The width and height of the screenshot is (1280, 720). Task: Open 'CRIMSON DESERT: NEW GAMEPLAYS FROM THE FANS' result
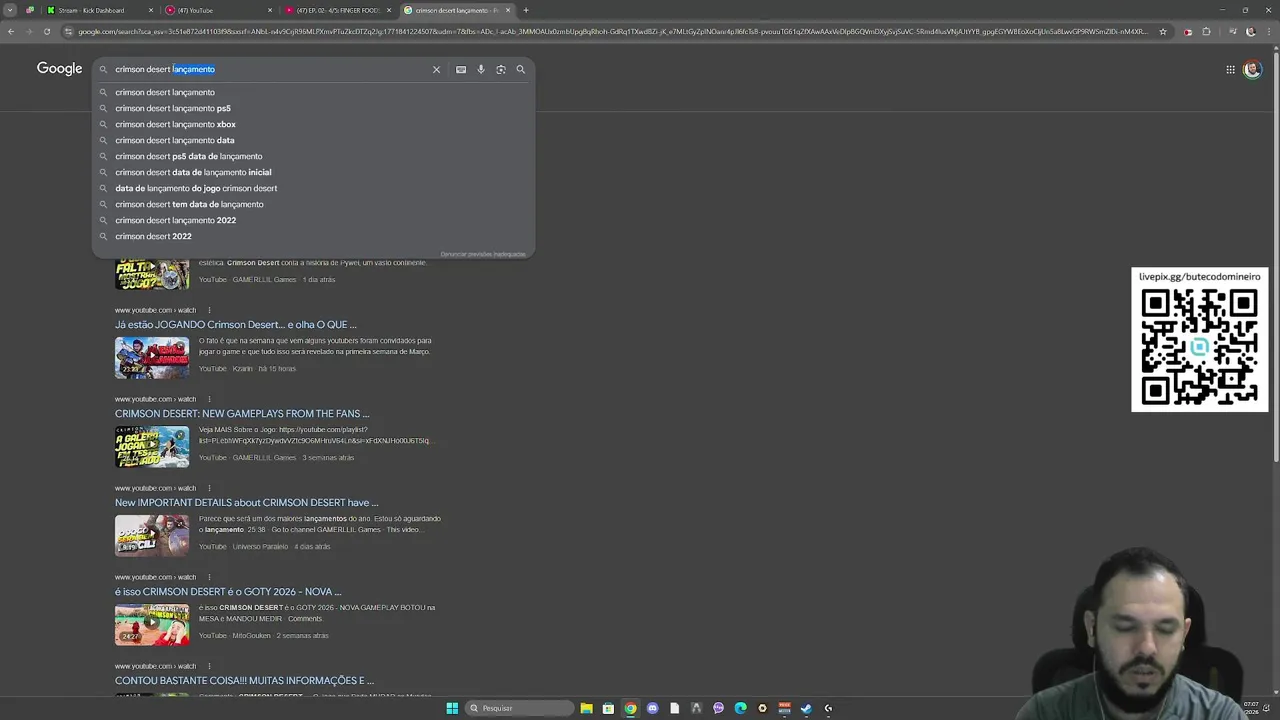tap(242, 413)
